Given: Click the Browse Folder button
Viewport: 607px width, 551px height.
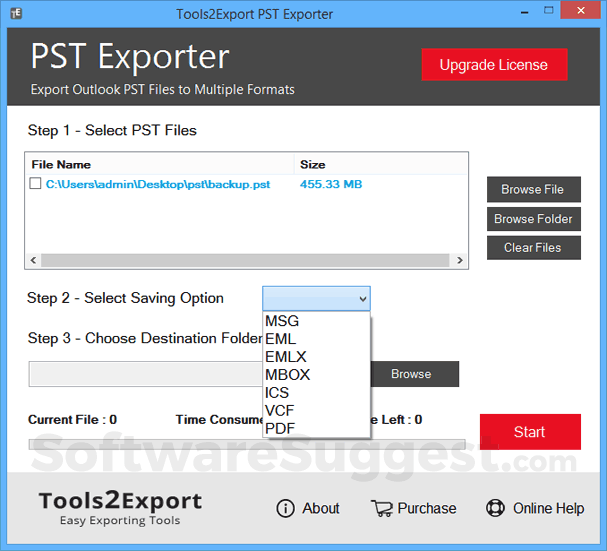Looking at the screenshot, I should tap(534, 219).
